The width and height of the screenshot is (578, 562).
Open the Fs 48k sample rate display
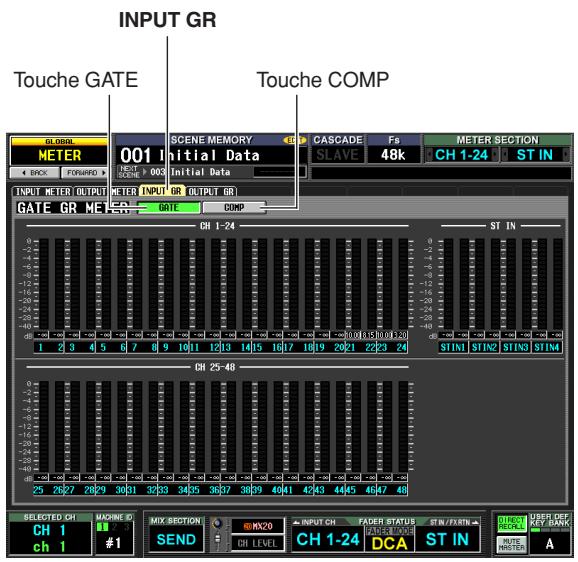[394, 155]
